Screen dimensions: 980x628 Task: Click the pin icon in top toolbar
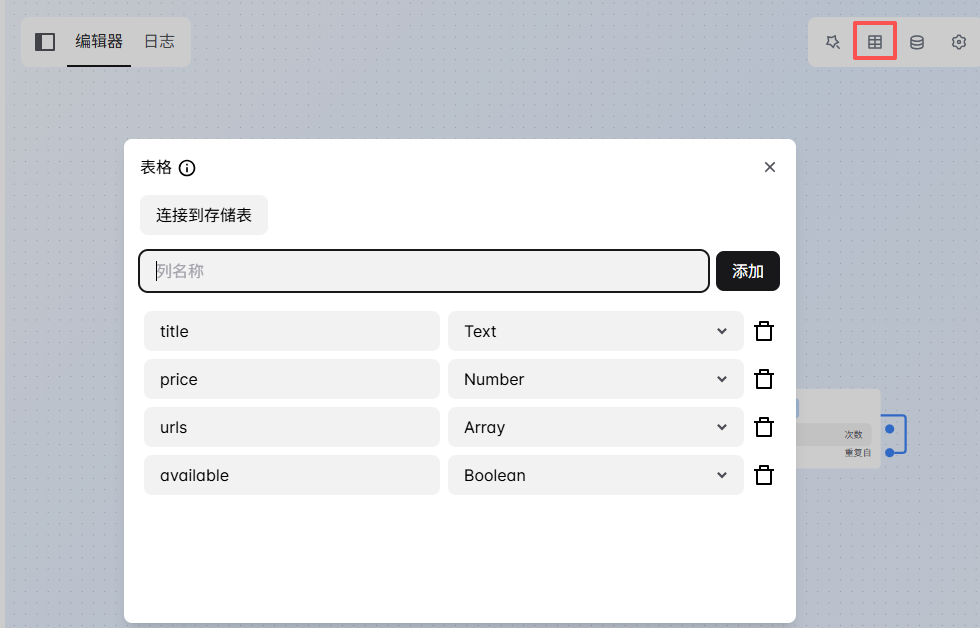pos(832,42)
